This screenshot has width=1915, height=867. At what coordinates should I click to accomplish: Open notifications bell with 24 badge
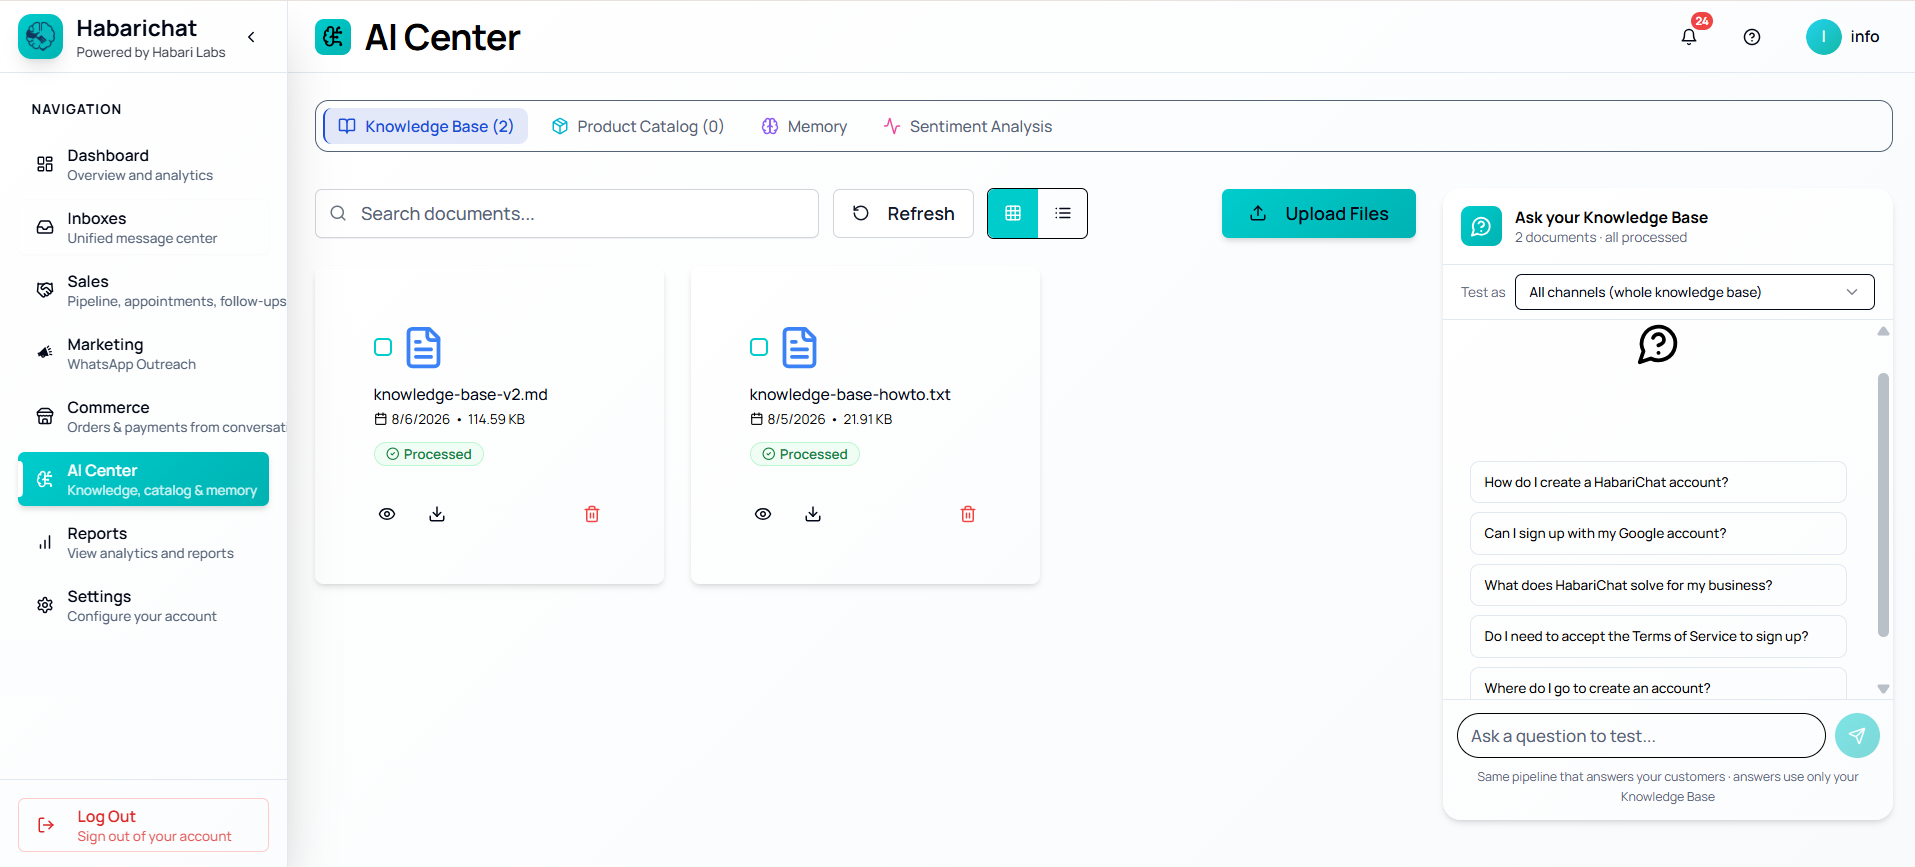click(x=1689, y=37)
